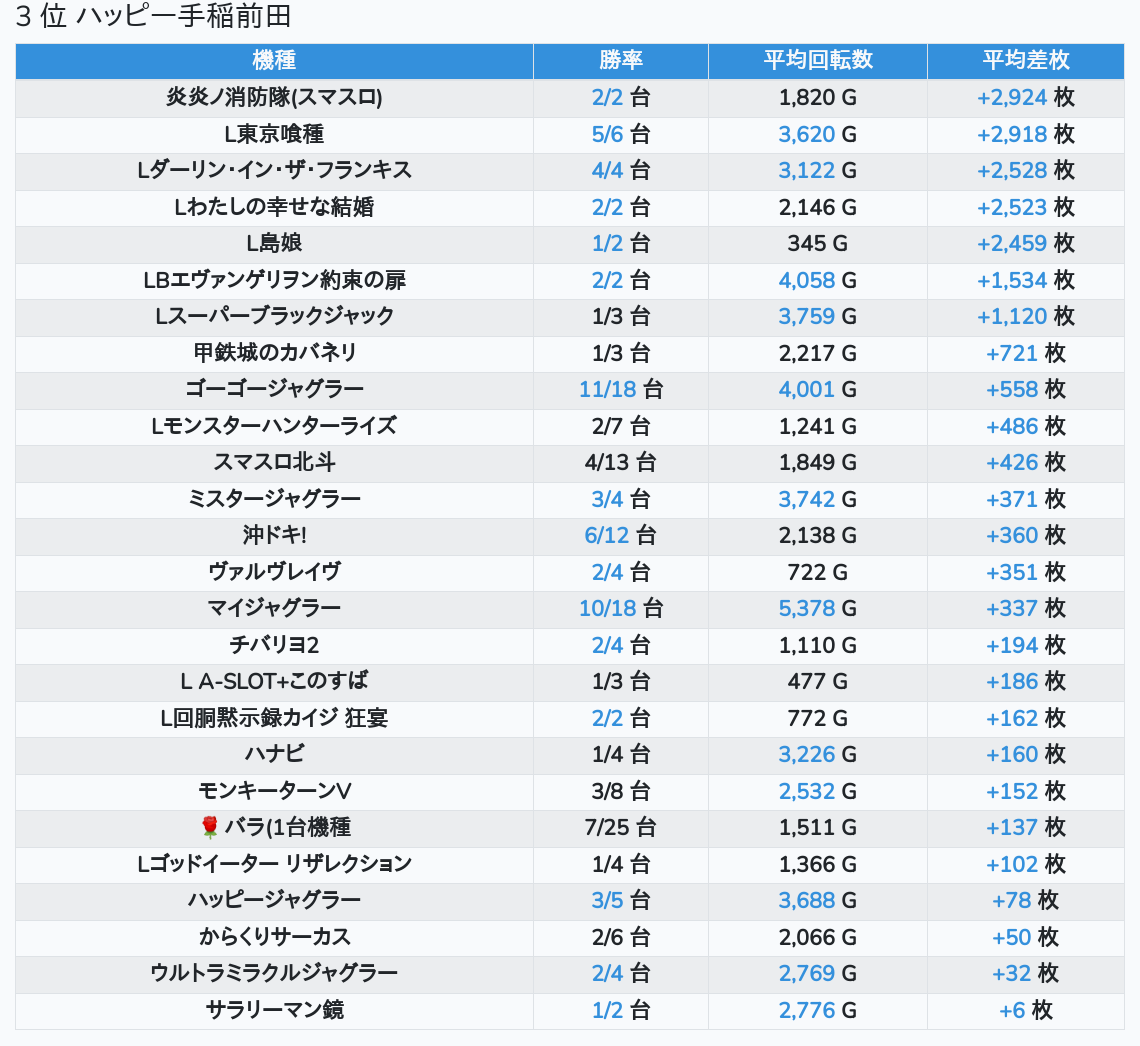Click the 2,776 G average spins value
Screen dimensions: 1140x1046
(818, 1010)
